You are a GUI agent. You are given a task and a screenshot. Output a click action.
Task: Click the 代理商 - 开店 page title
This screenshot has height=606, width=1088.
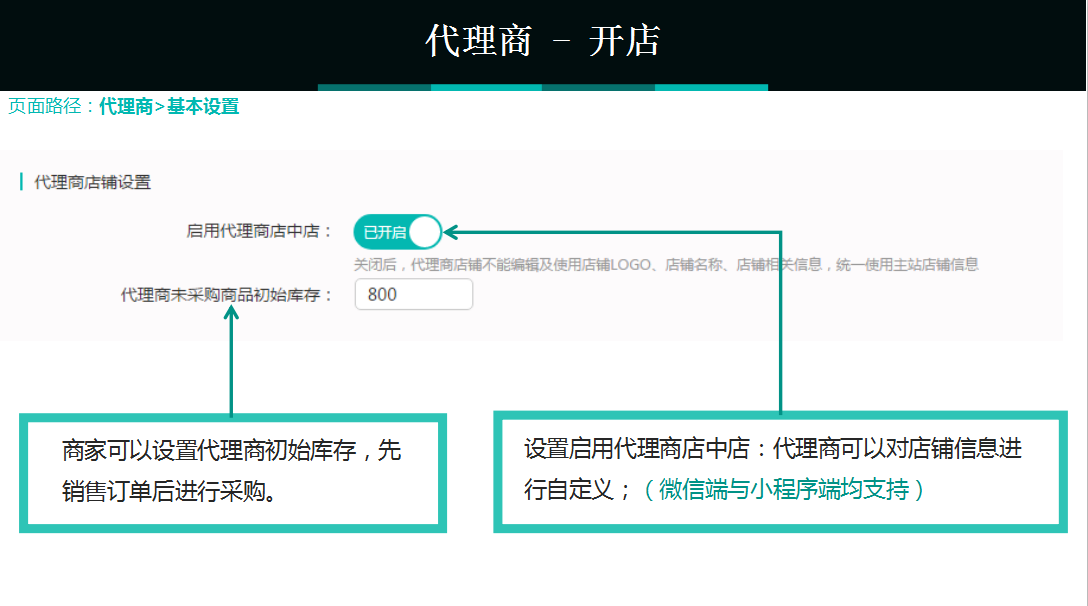pos(542,42)
